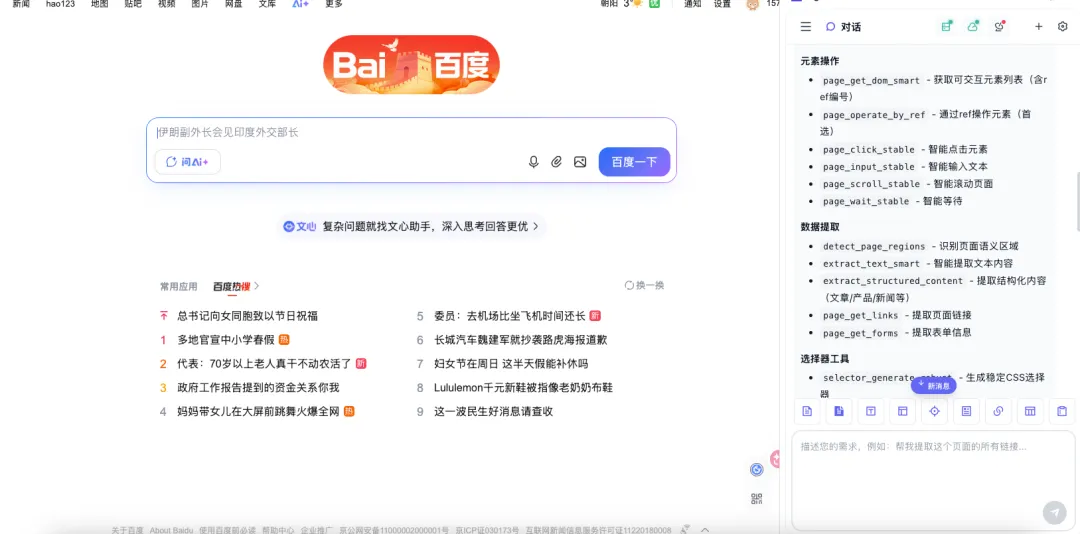Viewport: 1080px width, 534px height.
Task: Open the 网盘 top navigation link
Action: click(x=234, y=3)
